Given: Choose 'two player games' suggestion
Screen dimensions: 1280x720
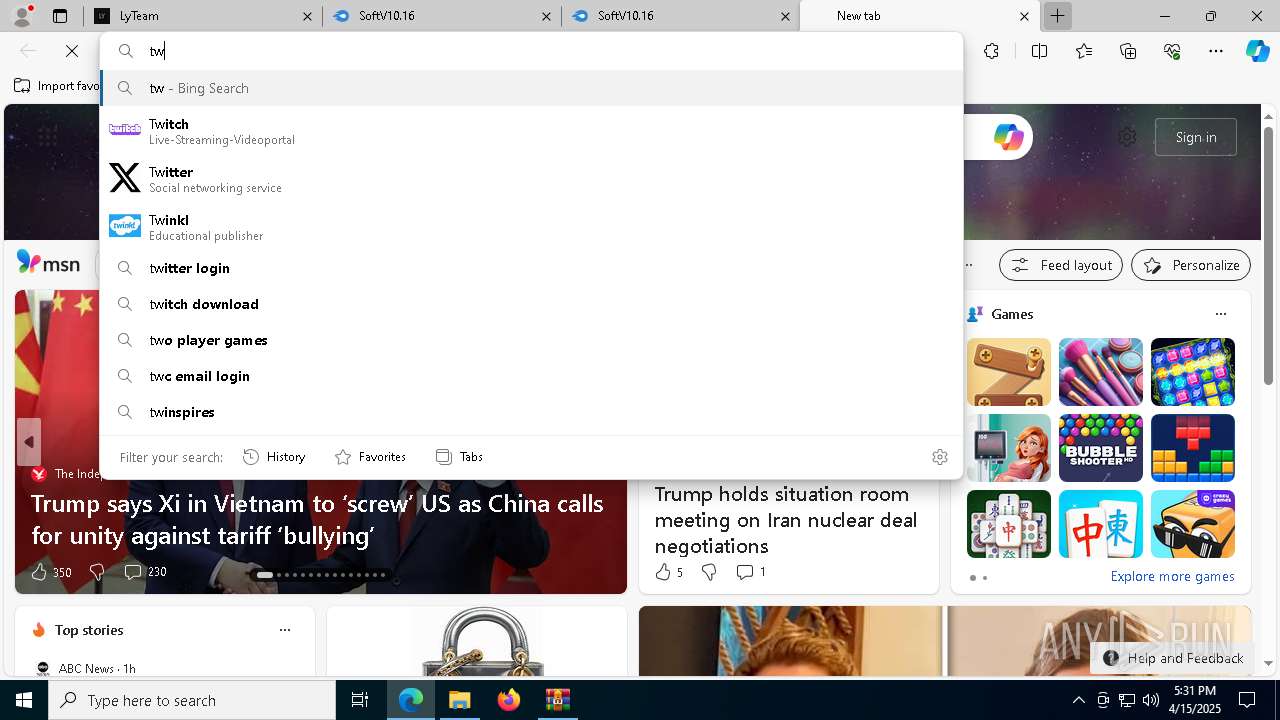Looking at the screenshot, I should pyautogui.click(x=531, y=340).
